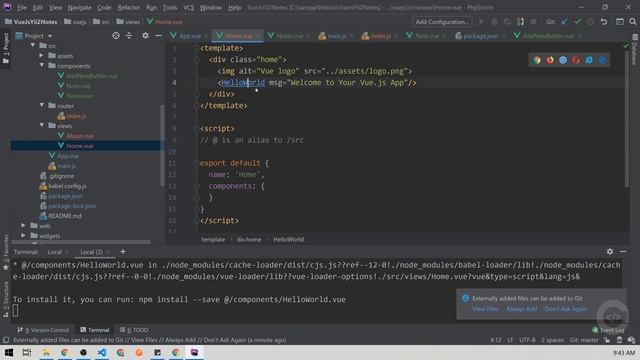The width and height of the screenshot is (640, 360).
Task: Click the Search Everywhere magnifier icon
Action: click(x=633, y=22)
